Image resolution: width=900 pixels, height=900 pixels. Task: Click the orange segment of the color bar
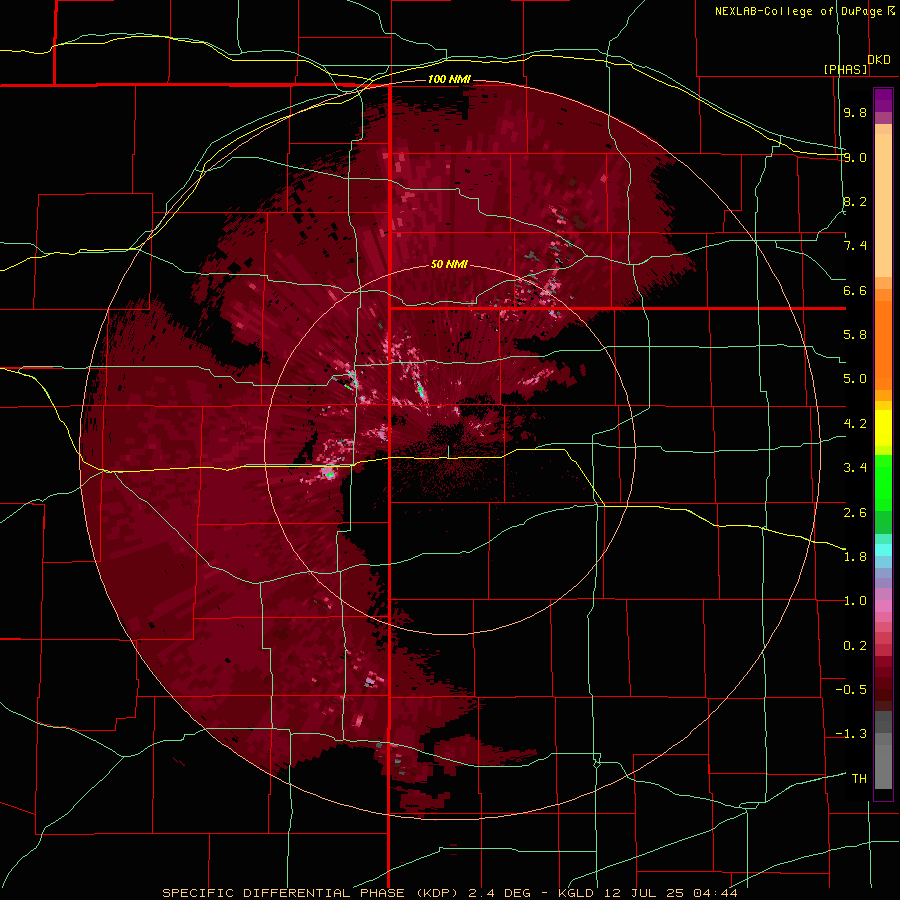[x=883, y=344]
